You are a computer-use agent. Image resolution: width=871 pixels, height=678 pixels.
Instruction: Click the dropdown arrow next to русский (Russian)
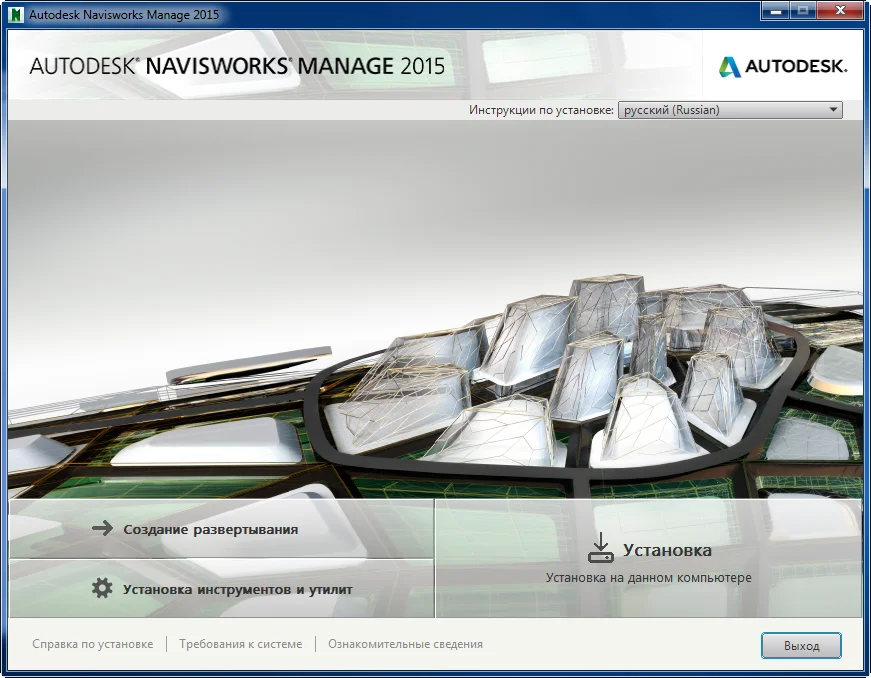pos(833,110)
